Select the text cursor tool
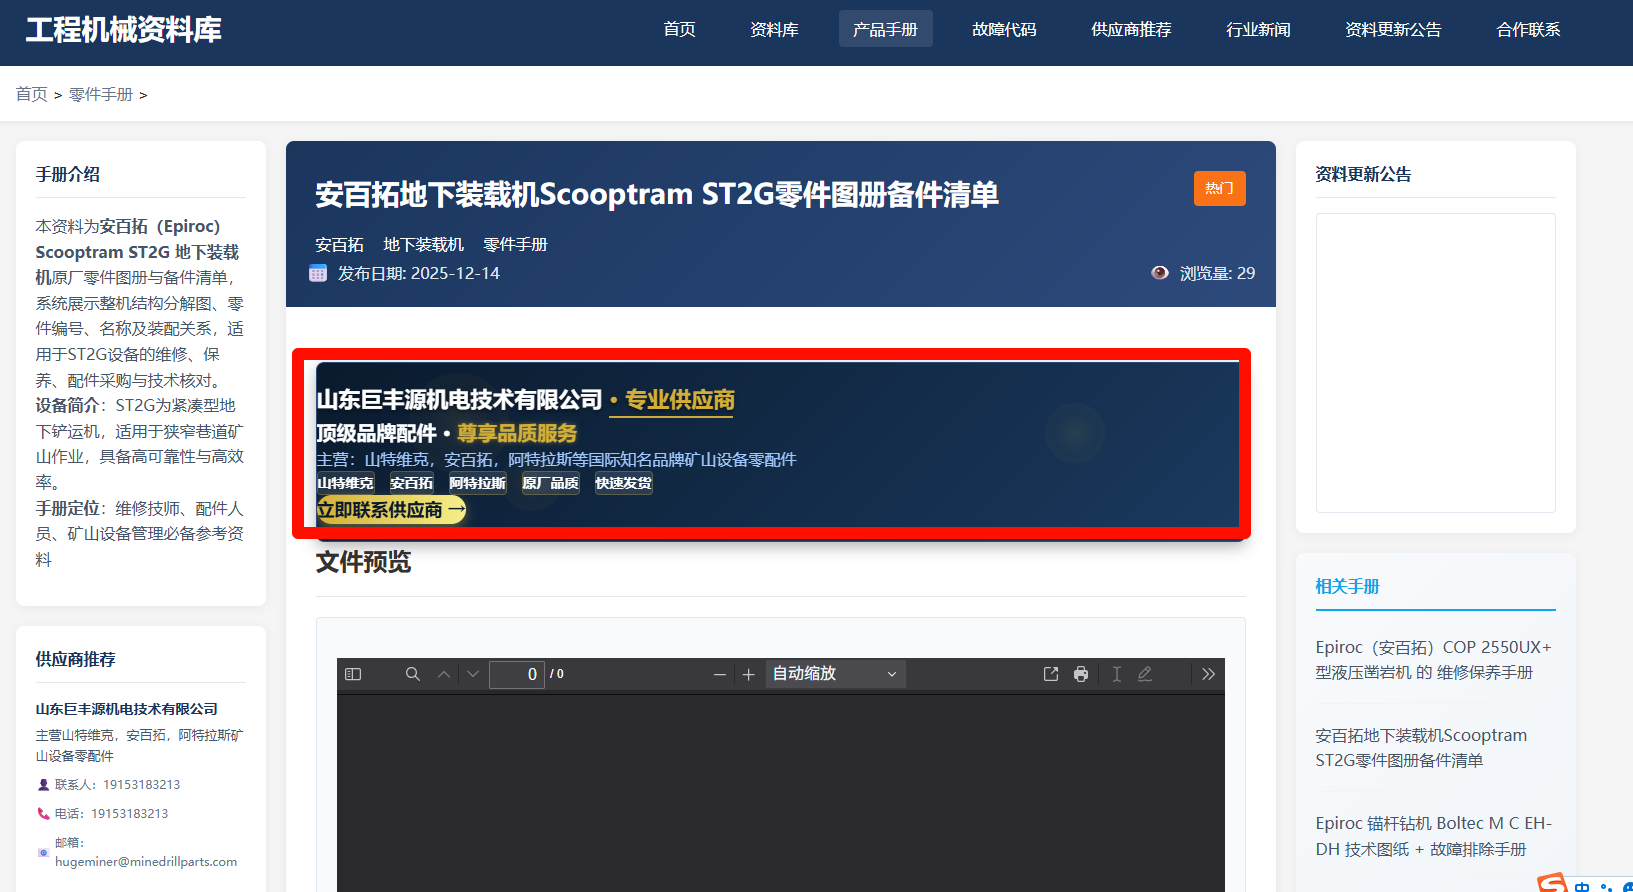The width and height of the screenshot is (1633, 892). pos(1117,674)
